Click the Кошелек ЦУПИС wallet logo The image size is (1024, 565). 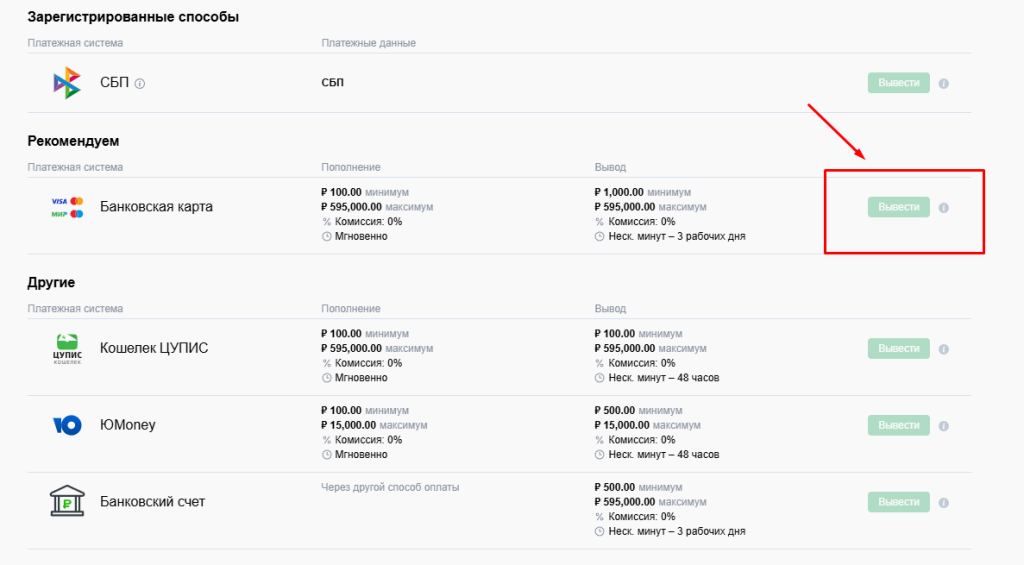[67, 349]
